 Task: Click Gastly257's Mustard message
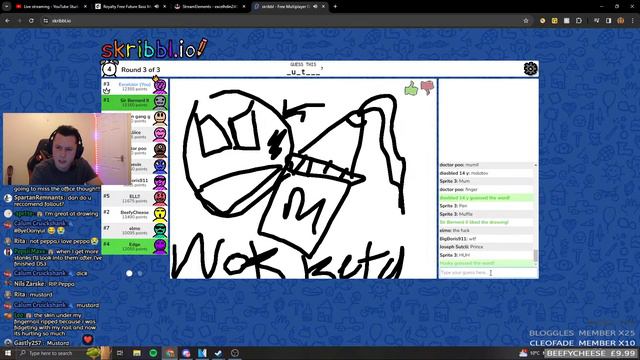pos(41,343)
